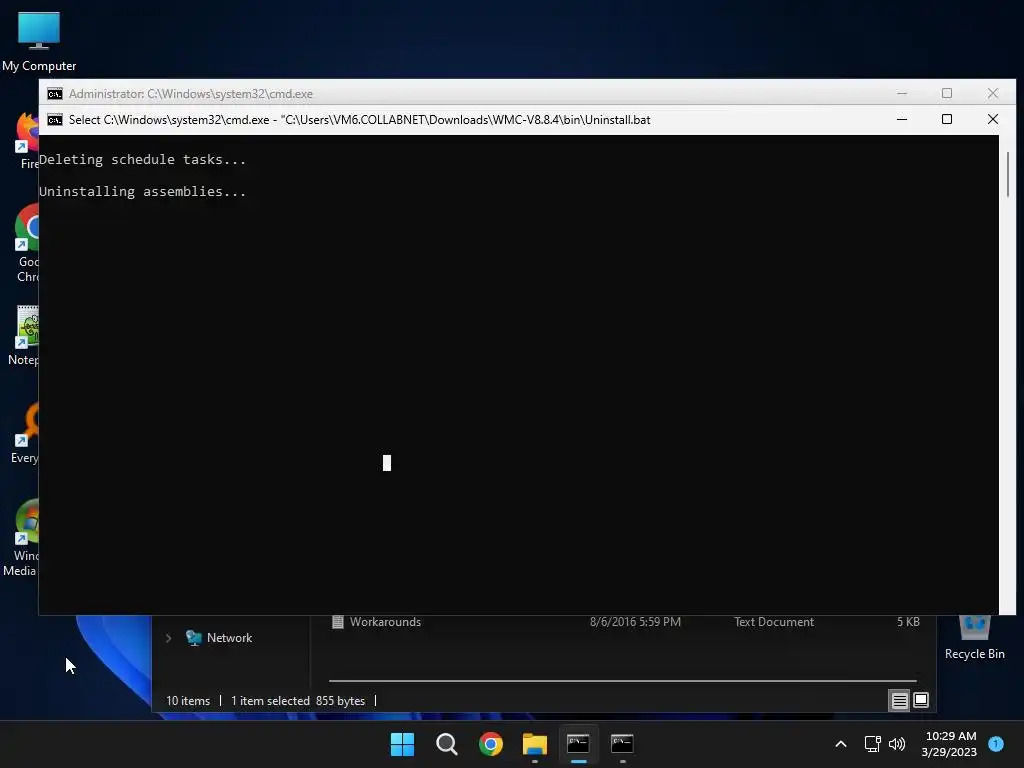
Task: Minimize the Administrator cmd window behind
Action: click(x=902, y=93)
